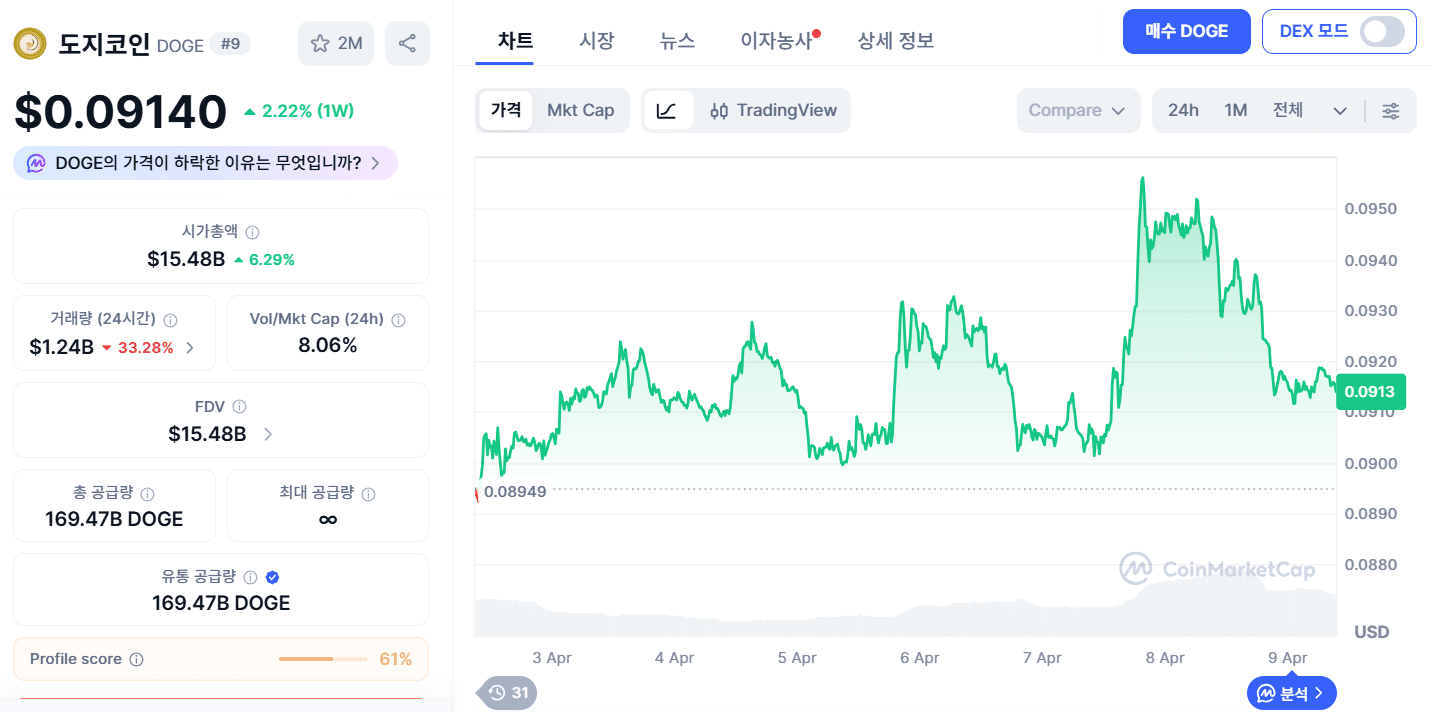This screenshot has width=1432, height=712.
Task: Click the 매수 DOGE button
Action: click(x=1186, y=31)
